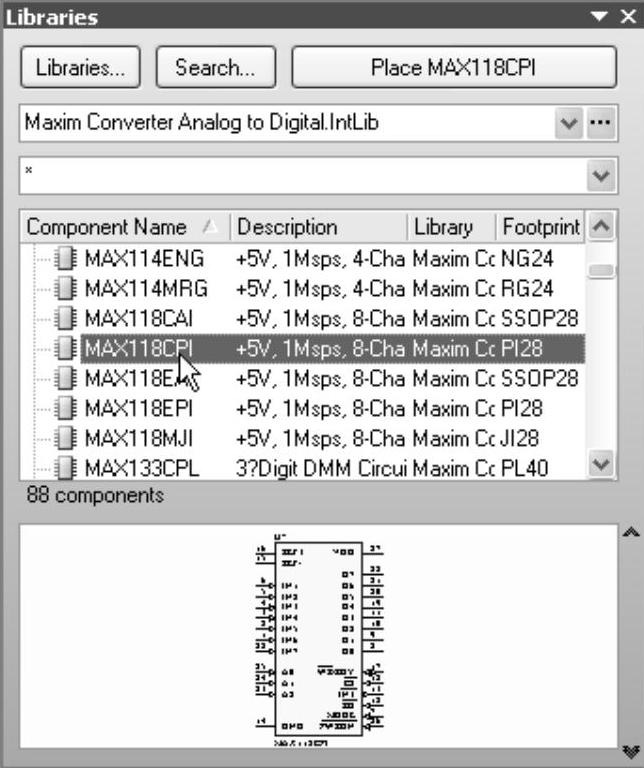644x768 pixels.
Task: Click NG24 footprint in MAX114ENG row
Action: (527, 259)
